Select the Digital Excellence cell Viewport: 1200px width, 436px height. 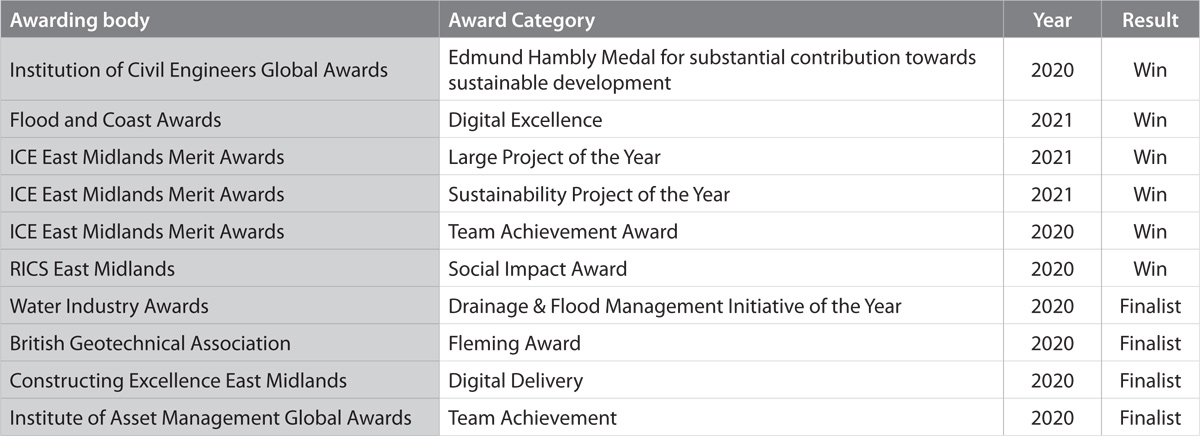tap(525, 120)
